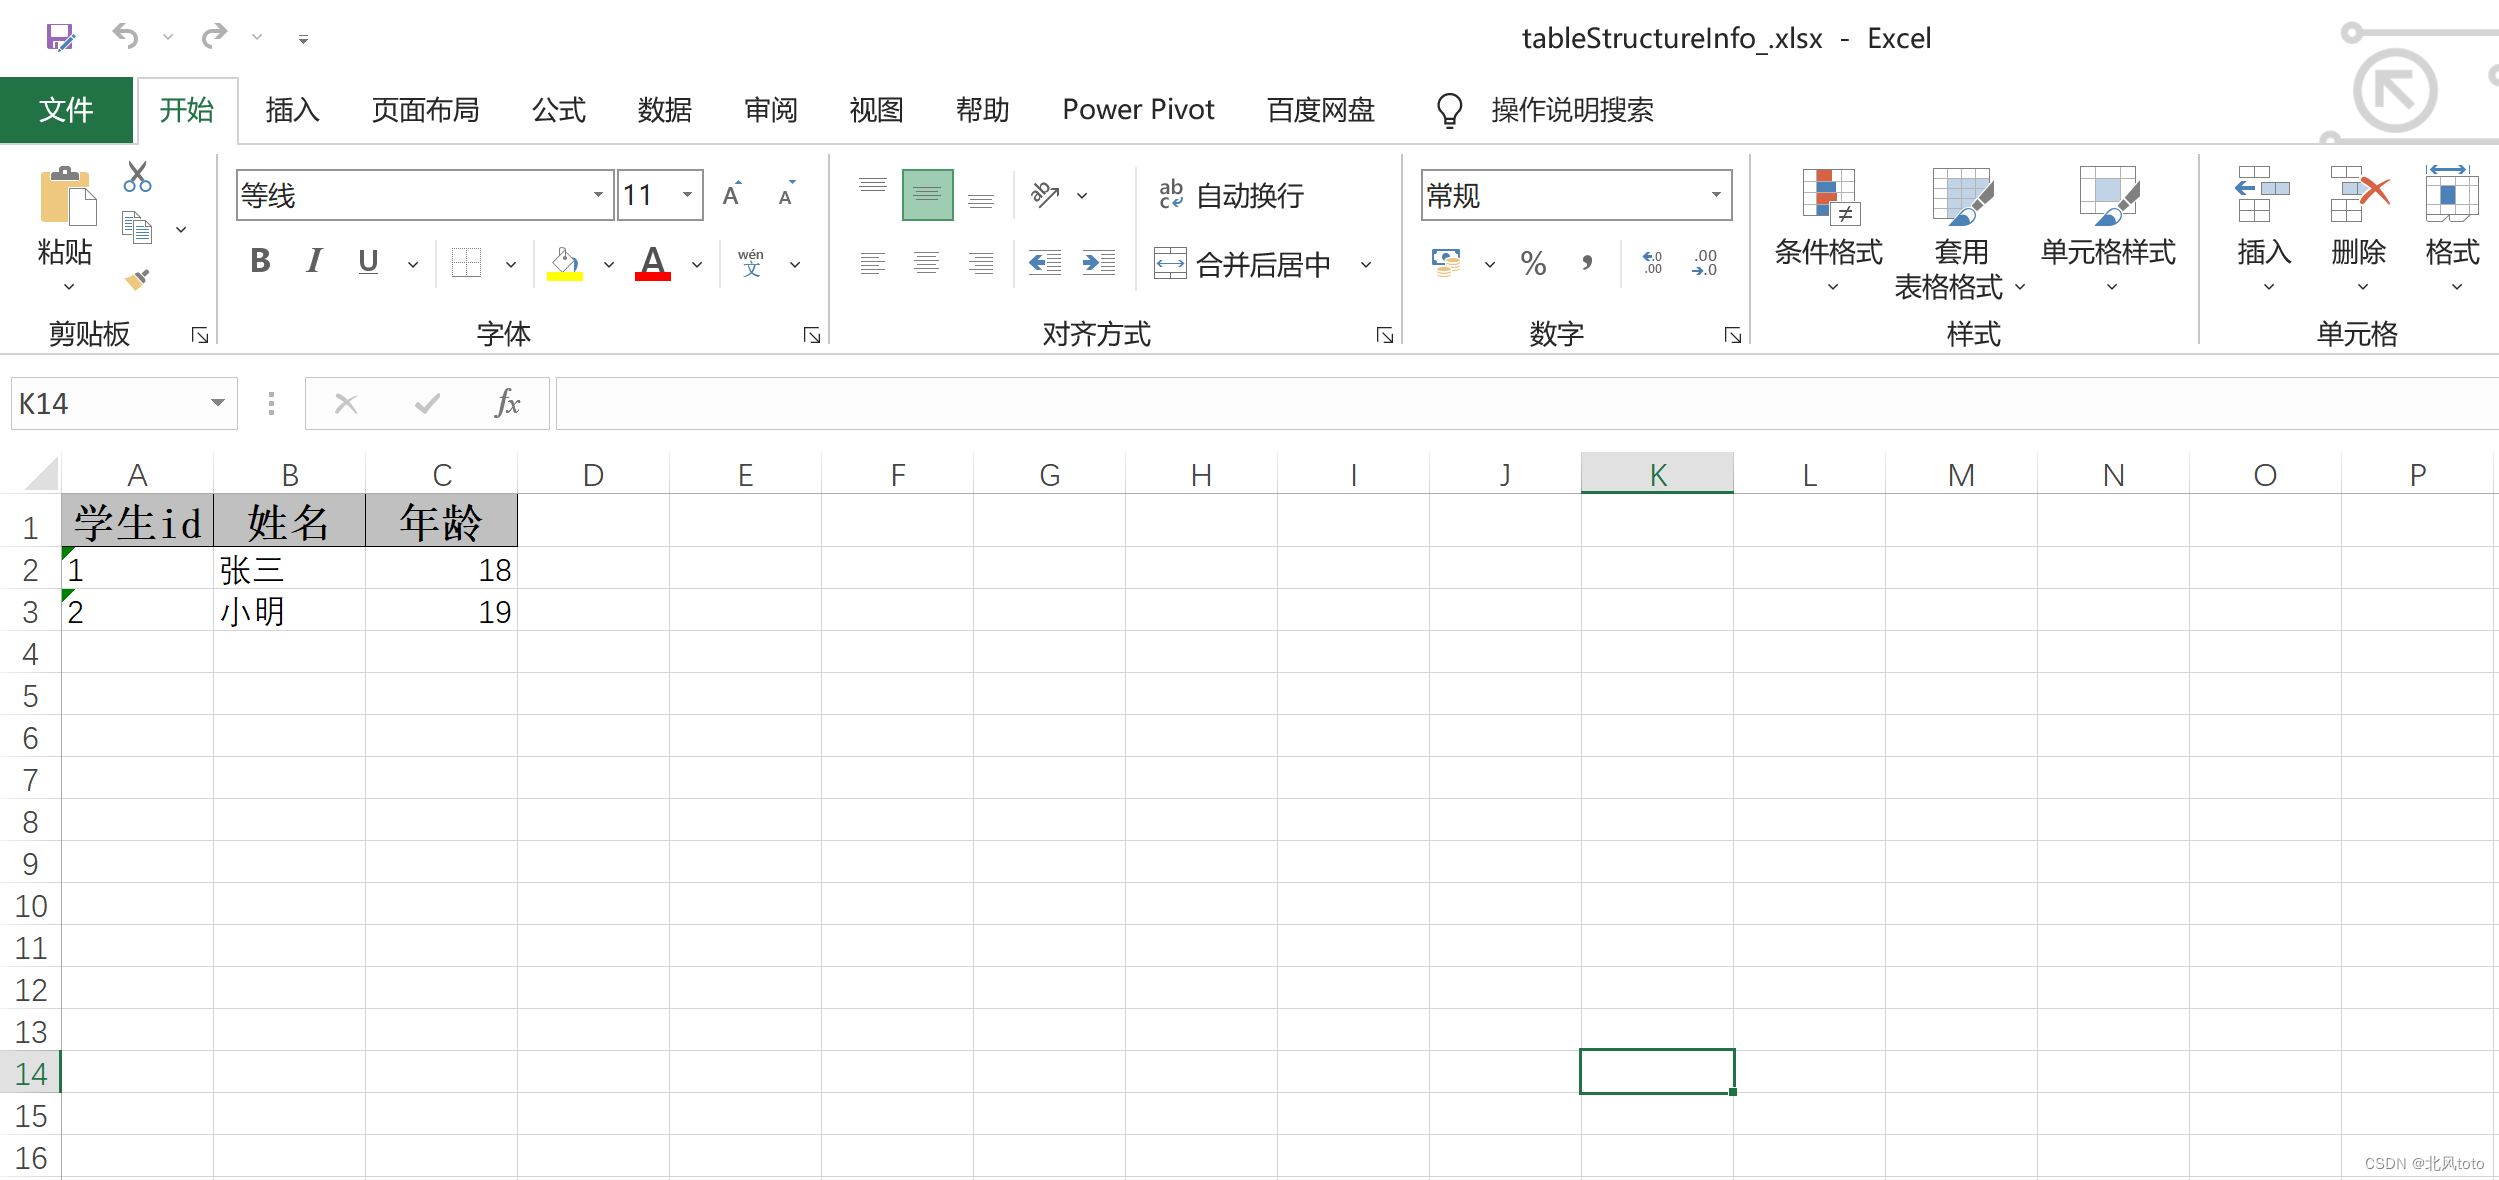Image resolution: width=2499 pixels, height=1180 pixels.
Task: Click the Insert Function fx icon
Action: point(507,404)
